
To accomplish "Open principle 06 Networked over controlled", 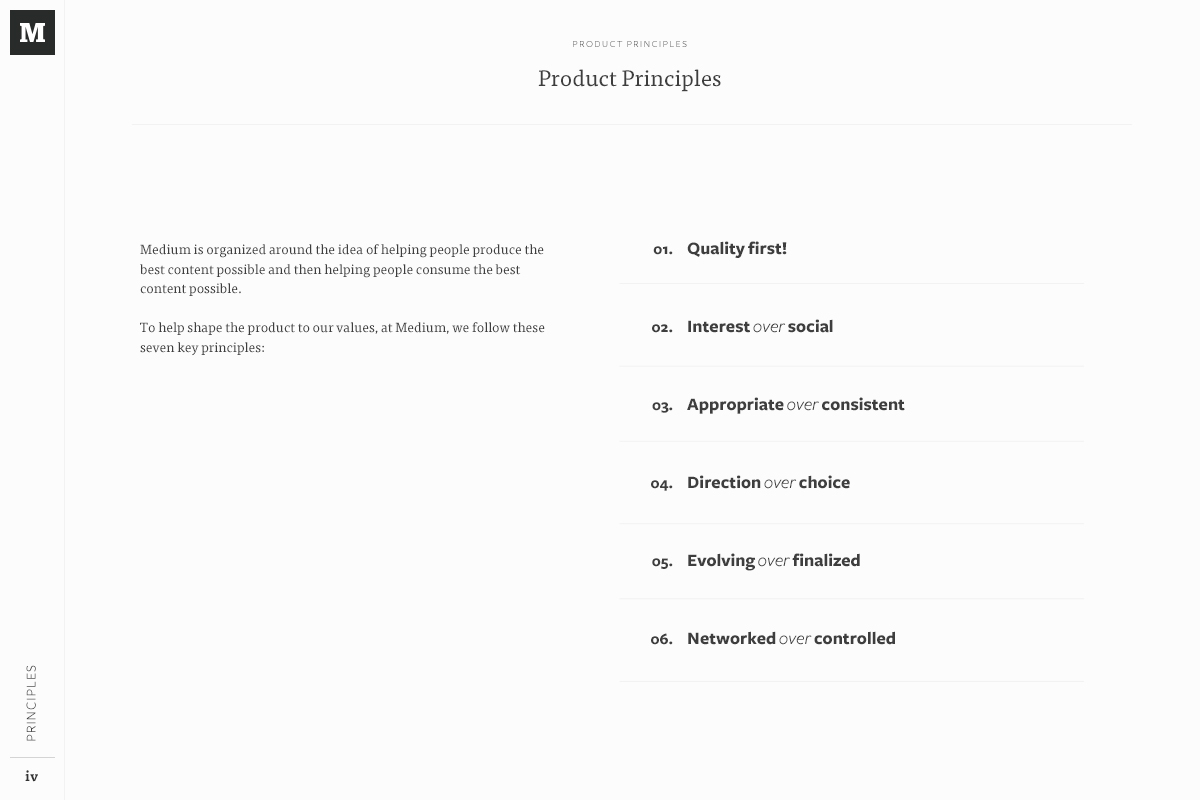I will [852, 638].
